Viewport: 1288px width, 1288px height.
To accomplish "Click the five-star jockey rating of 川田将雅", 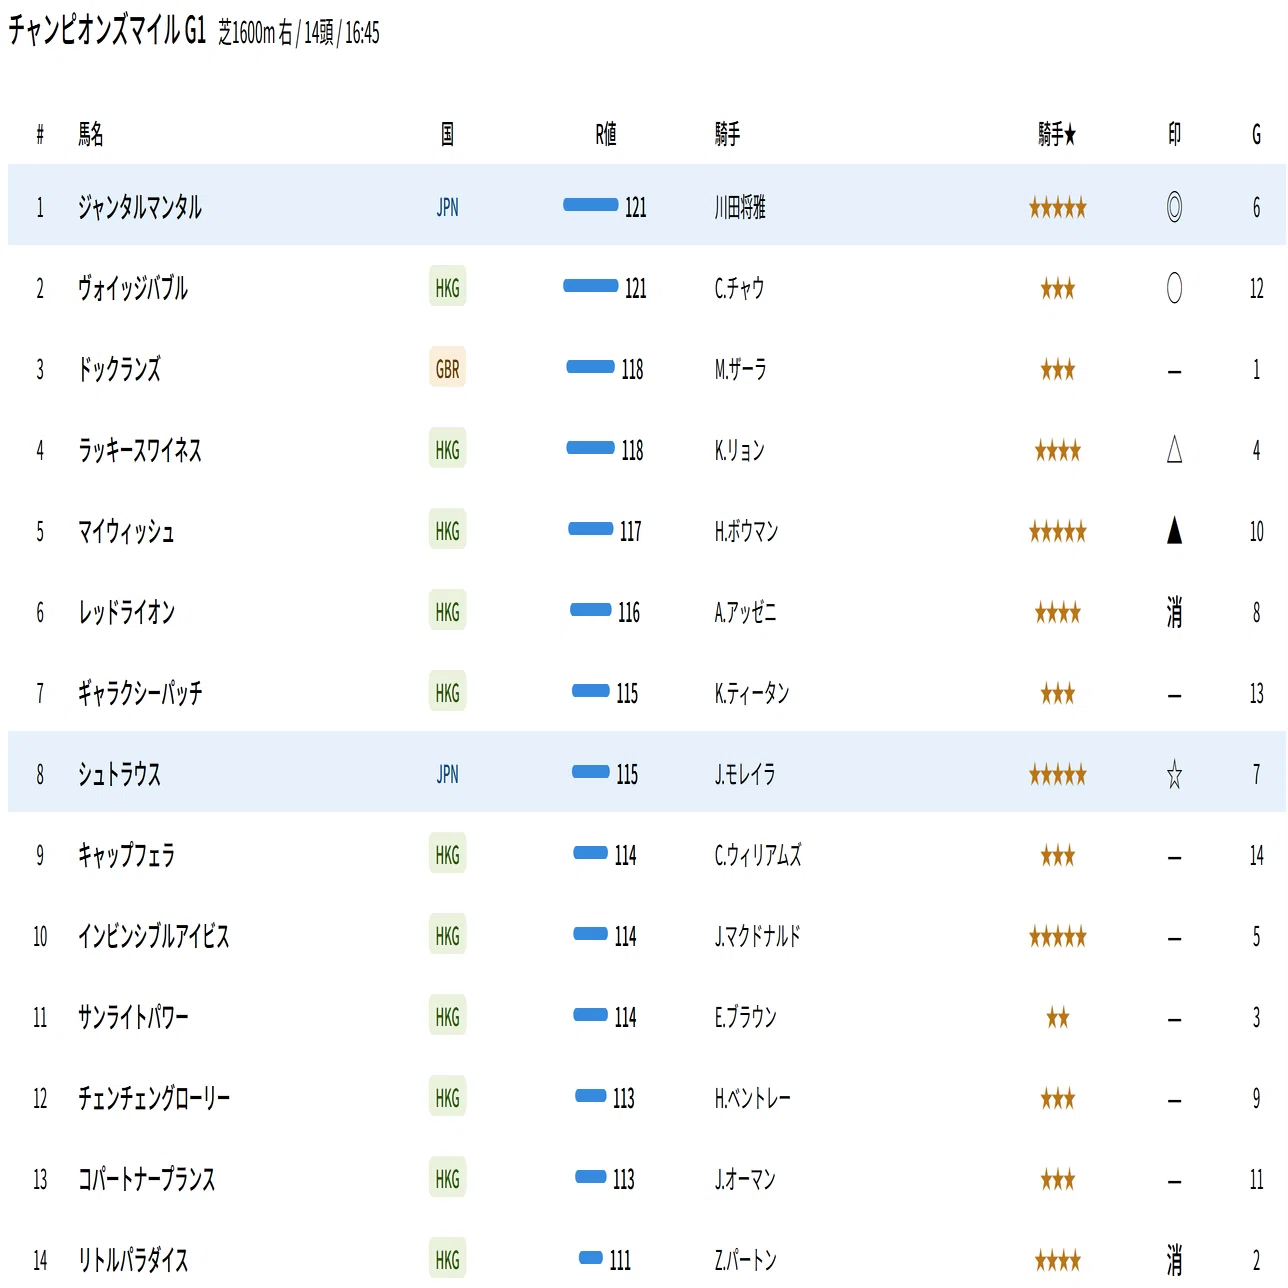I will click(x=1057, y=208).
